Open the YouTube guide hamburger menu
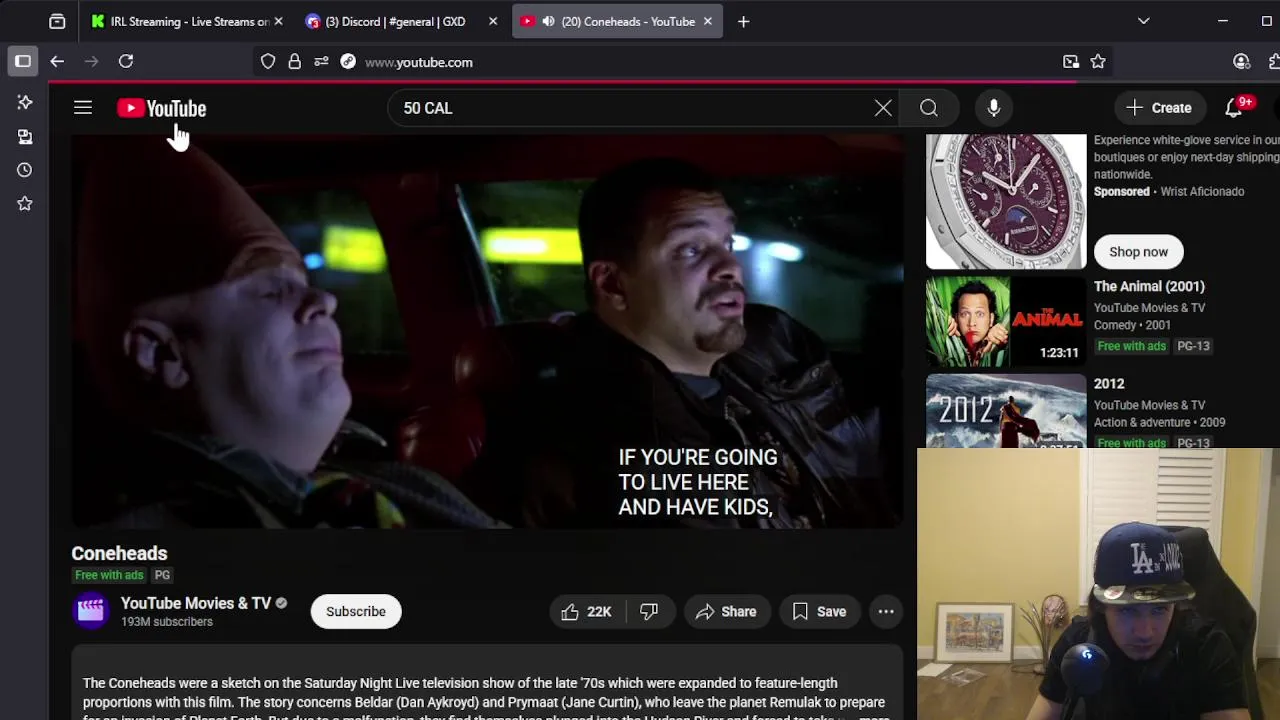 coord(83,108)
